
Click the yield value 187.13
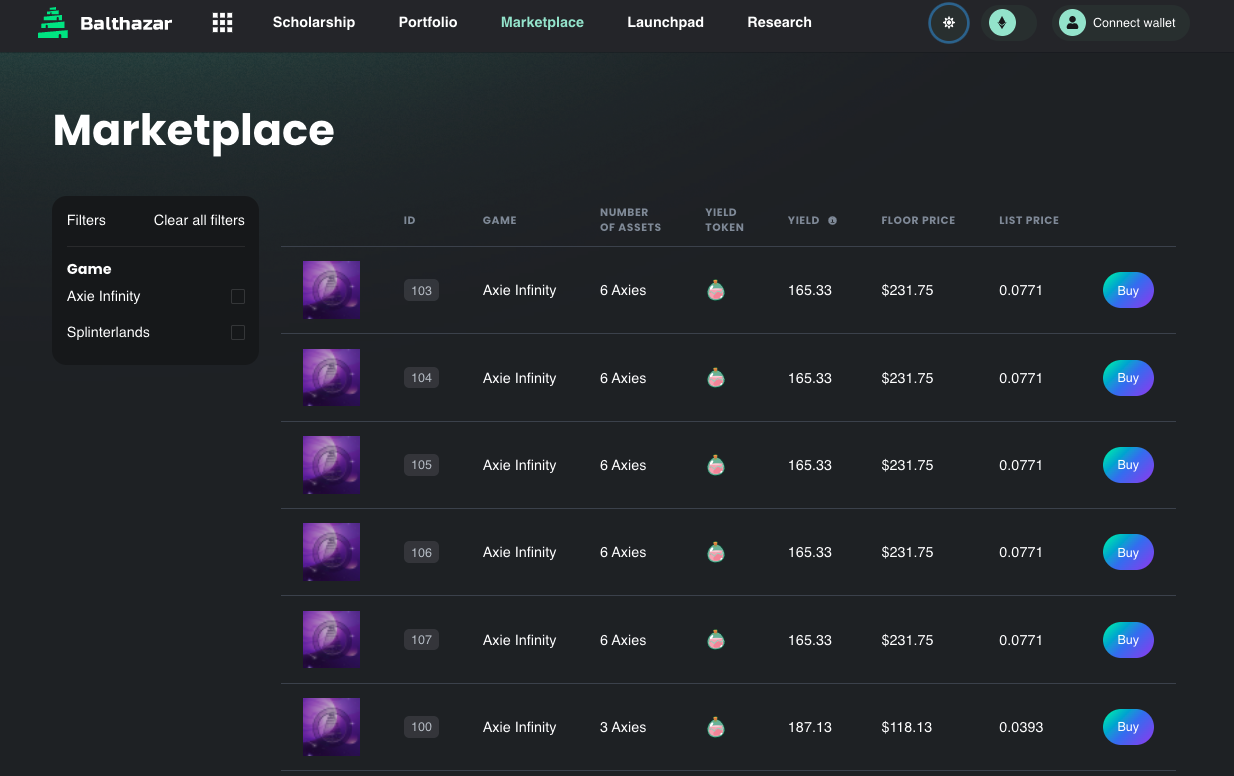(810, 727)
